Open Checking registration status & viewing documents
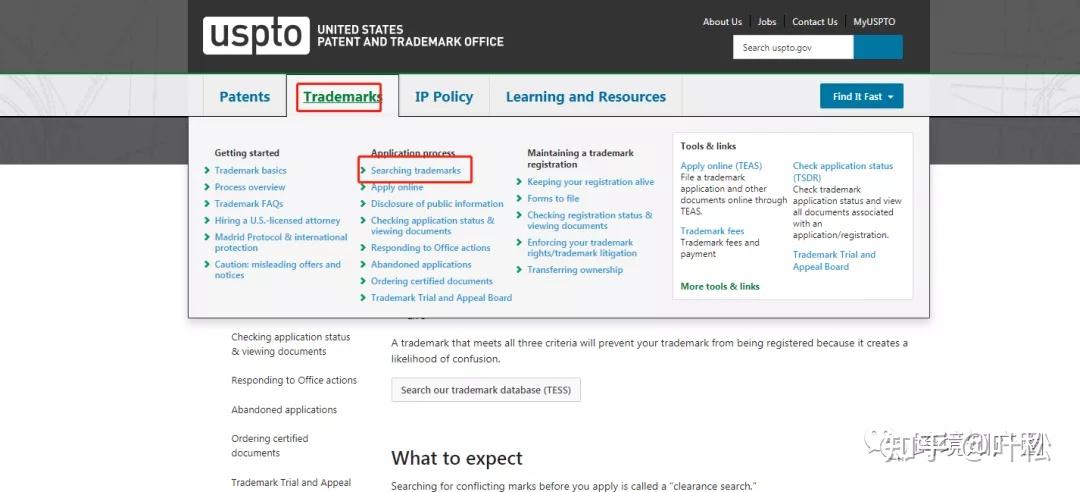 [x=590, y=221]
